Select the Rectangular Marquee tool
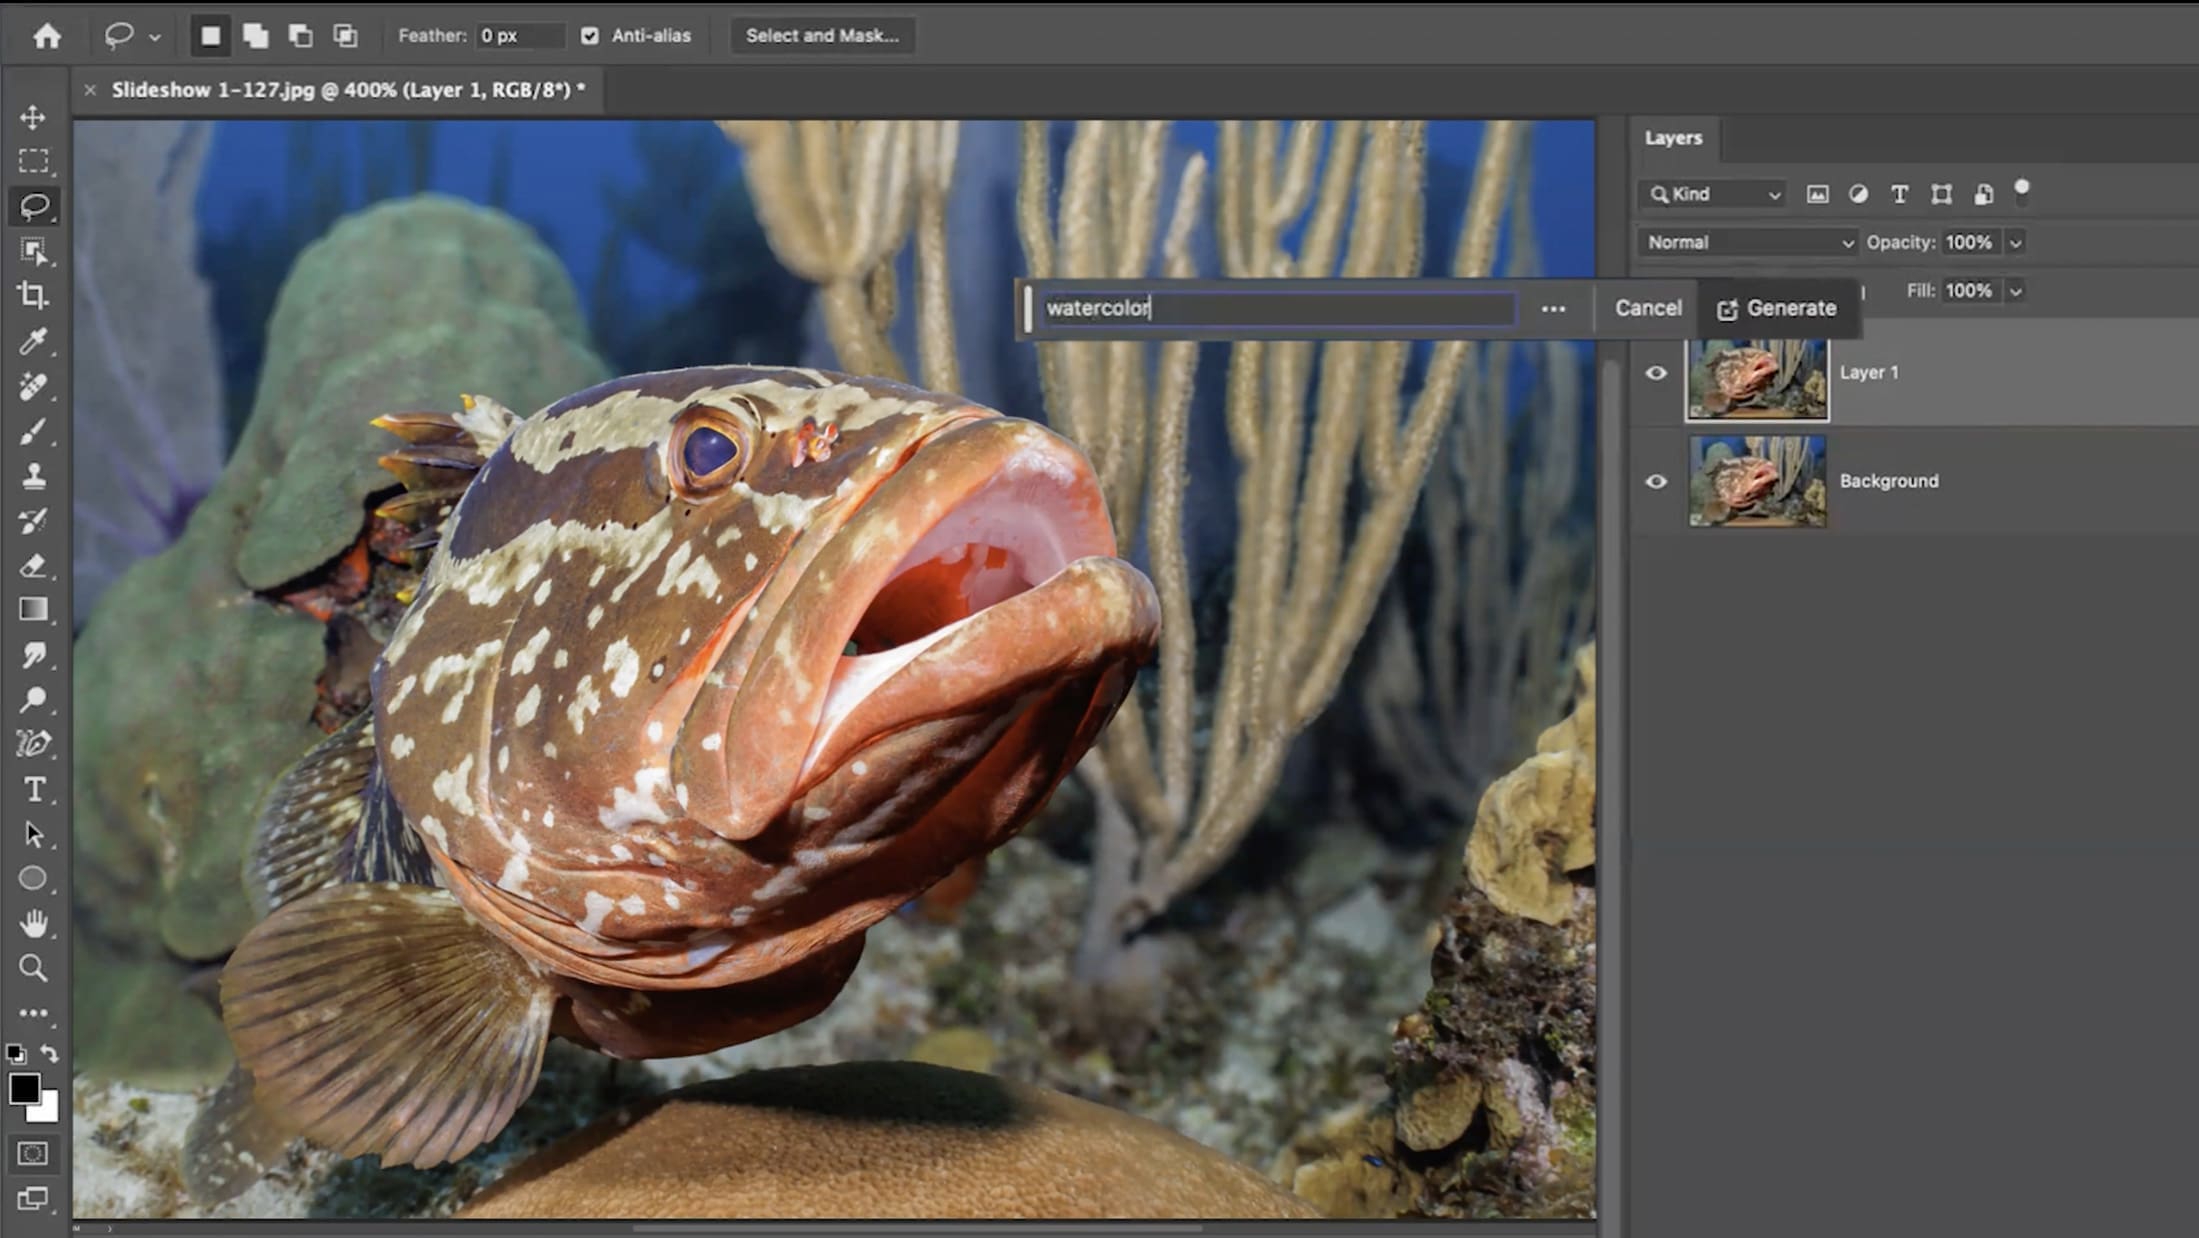Screen dimensions: 2199x1238 coord(33,161)
